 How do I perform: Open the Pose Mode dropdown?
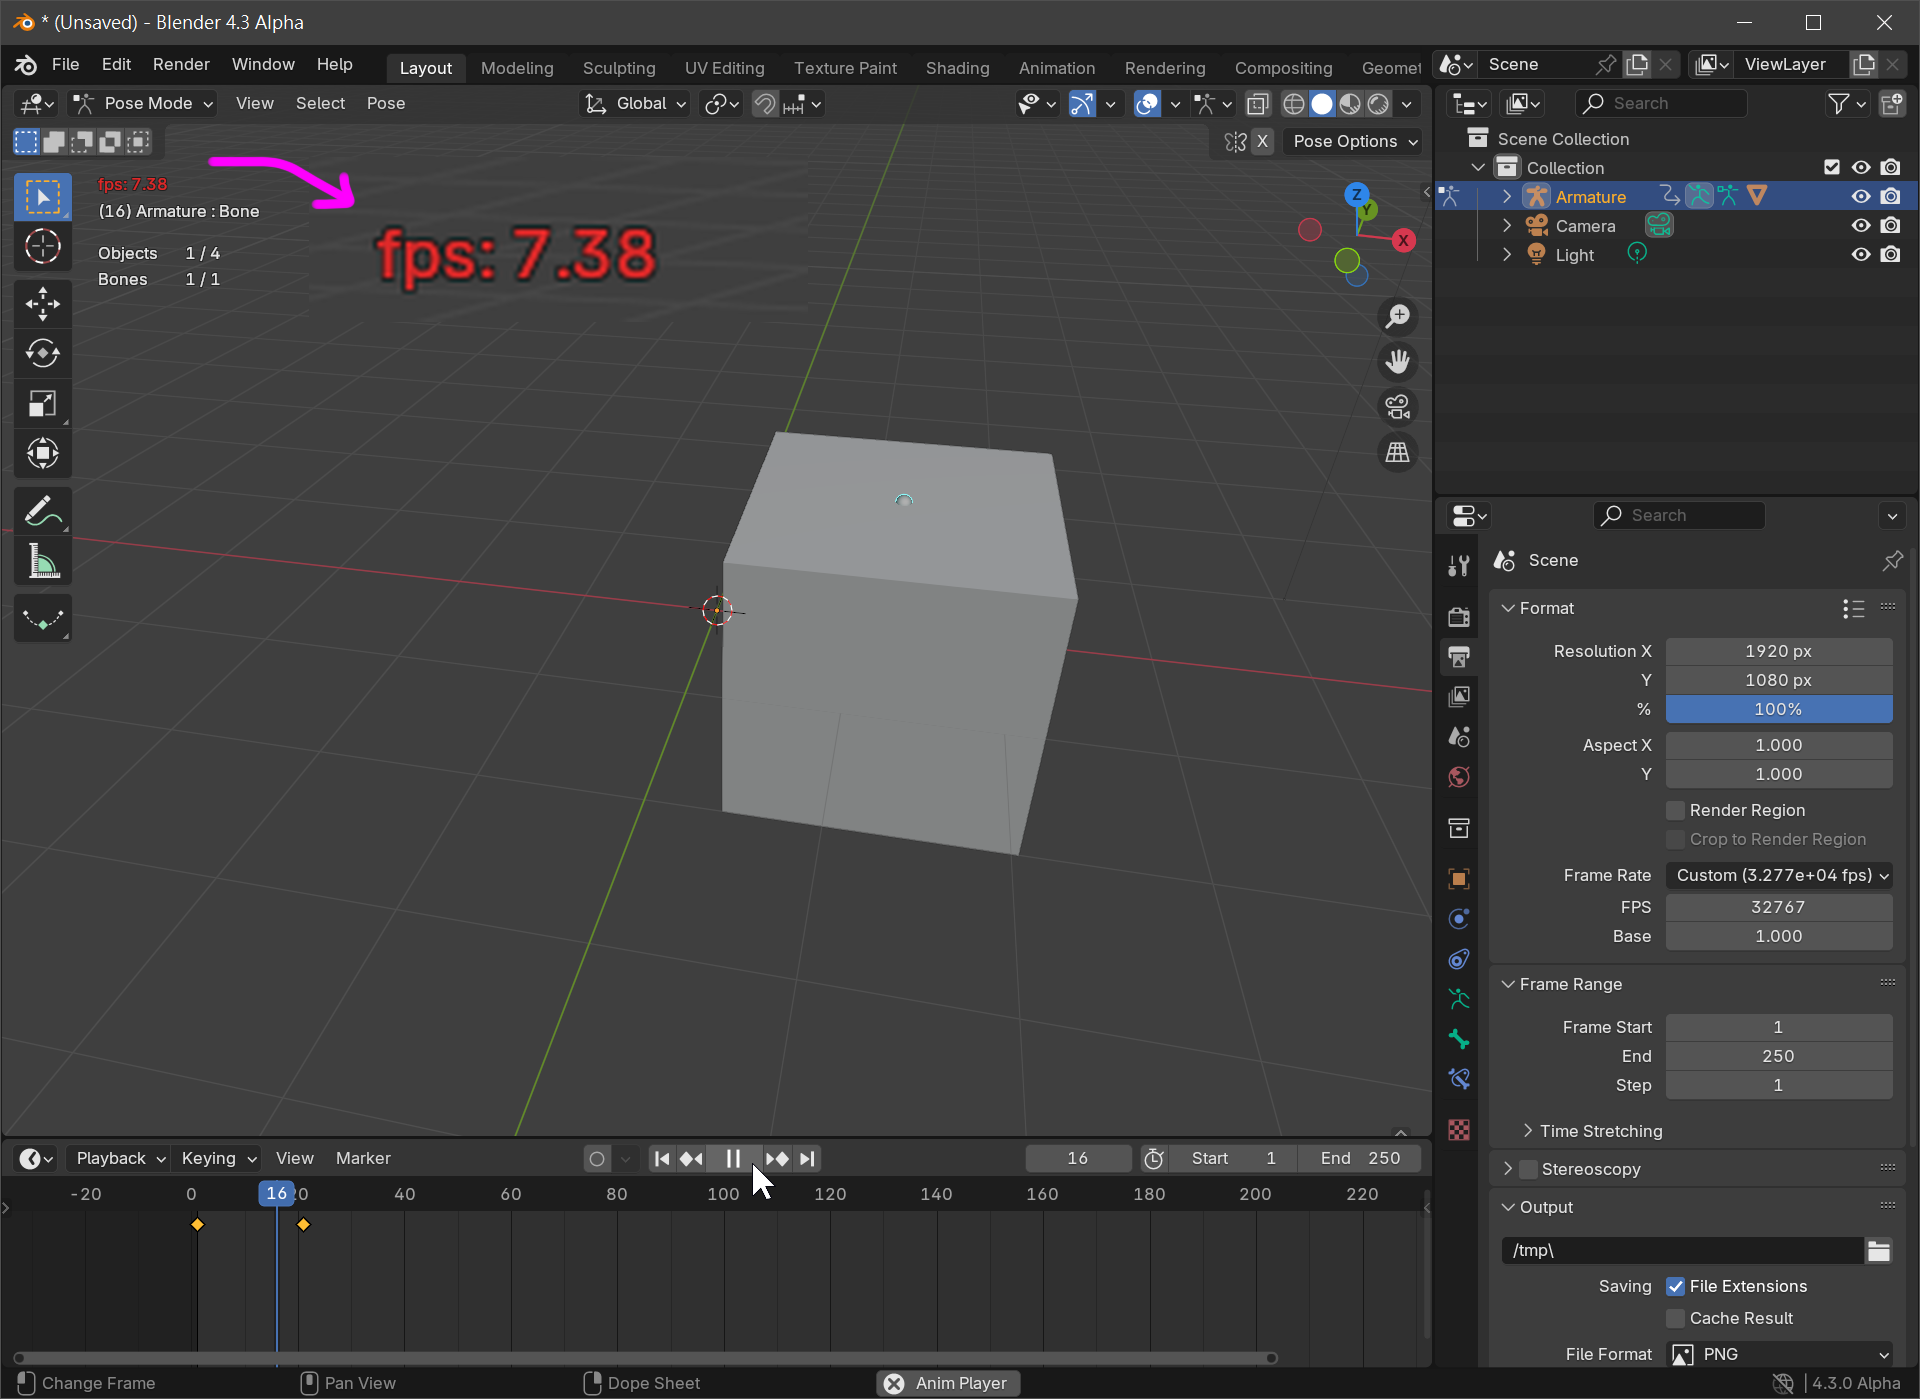pyautogui.click(x=143, y=103)
